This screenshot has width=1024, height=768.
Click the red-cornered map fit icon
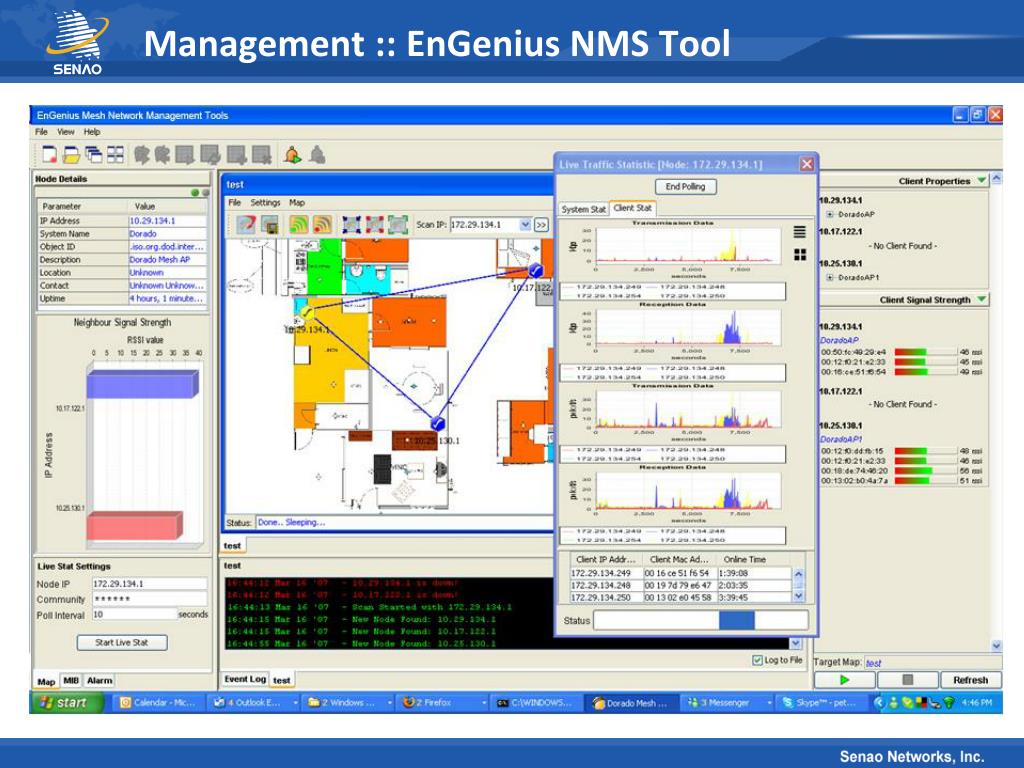click(375, 225)
